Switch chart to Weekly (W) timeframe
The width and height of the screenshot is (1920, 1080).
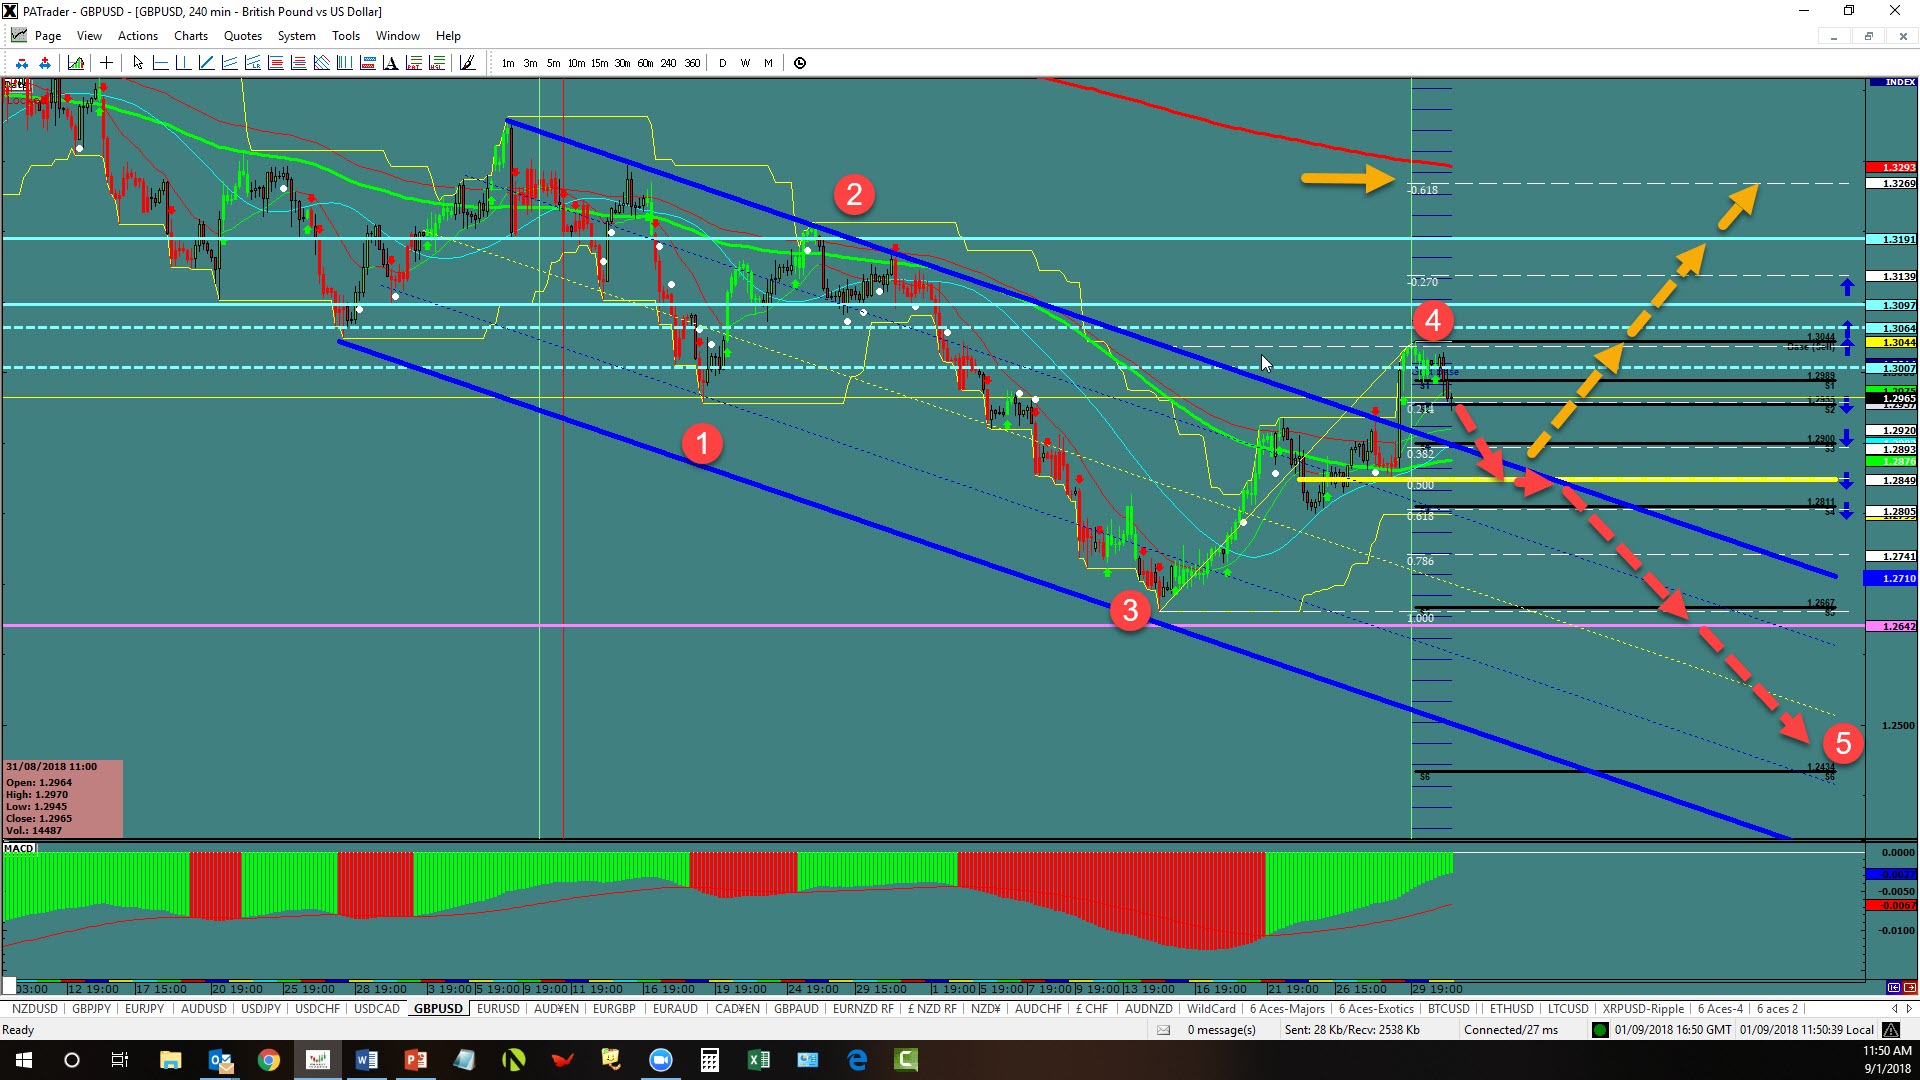(745, 63)
